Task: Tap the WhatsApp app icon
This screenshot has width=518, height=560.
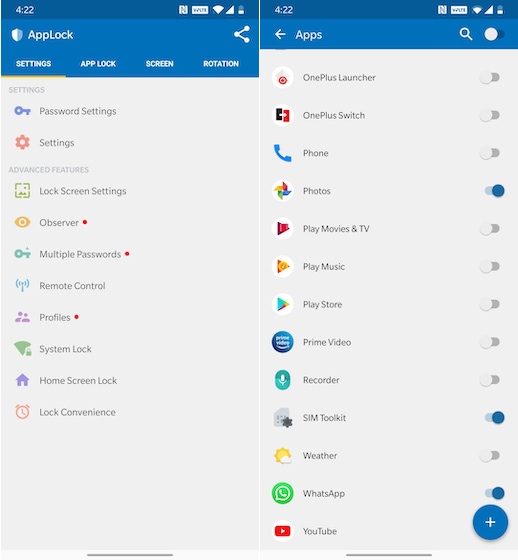Action: 283,494
